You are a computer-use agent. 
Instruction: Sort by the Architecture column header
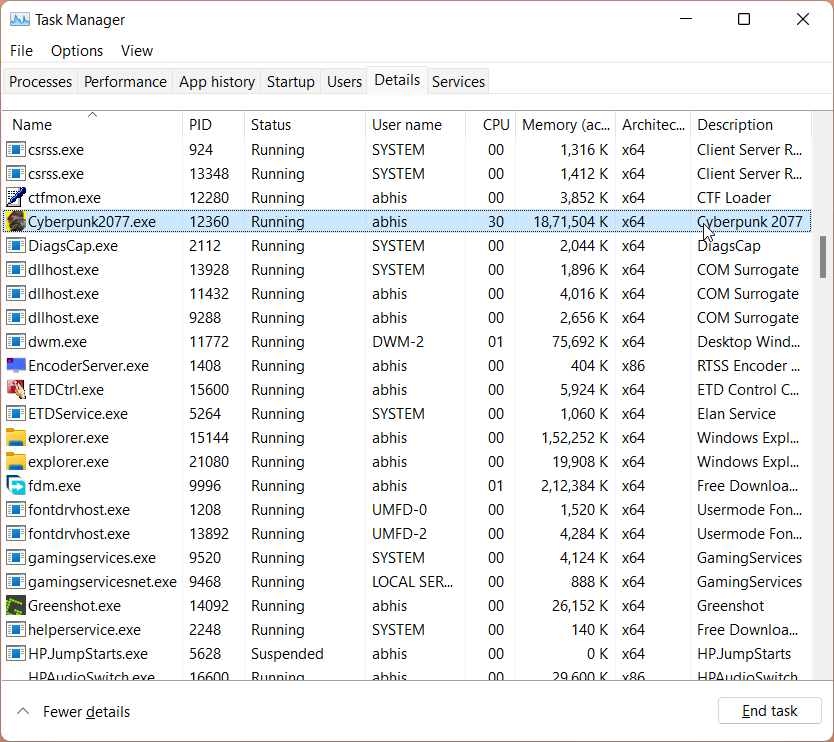click(653, 124)
